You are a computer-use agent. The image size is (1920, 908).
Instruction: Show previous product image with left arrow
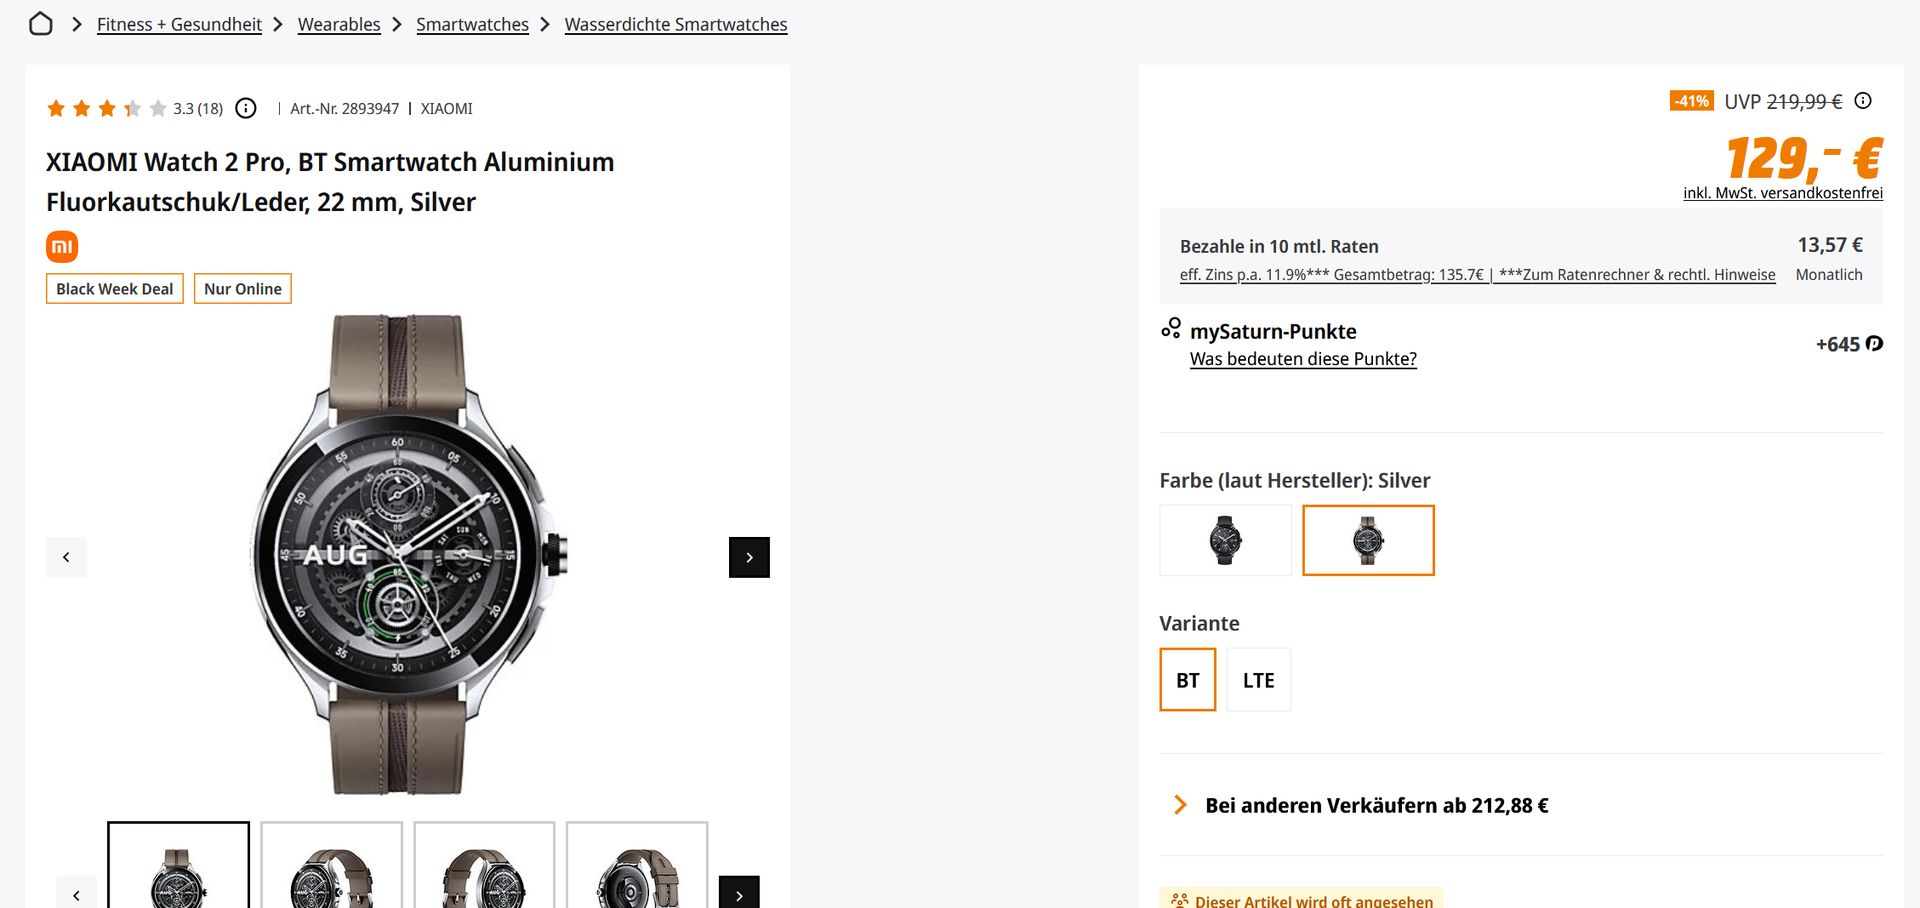pyautogui.click(x=66, y=557)
